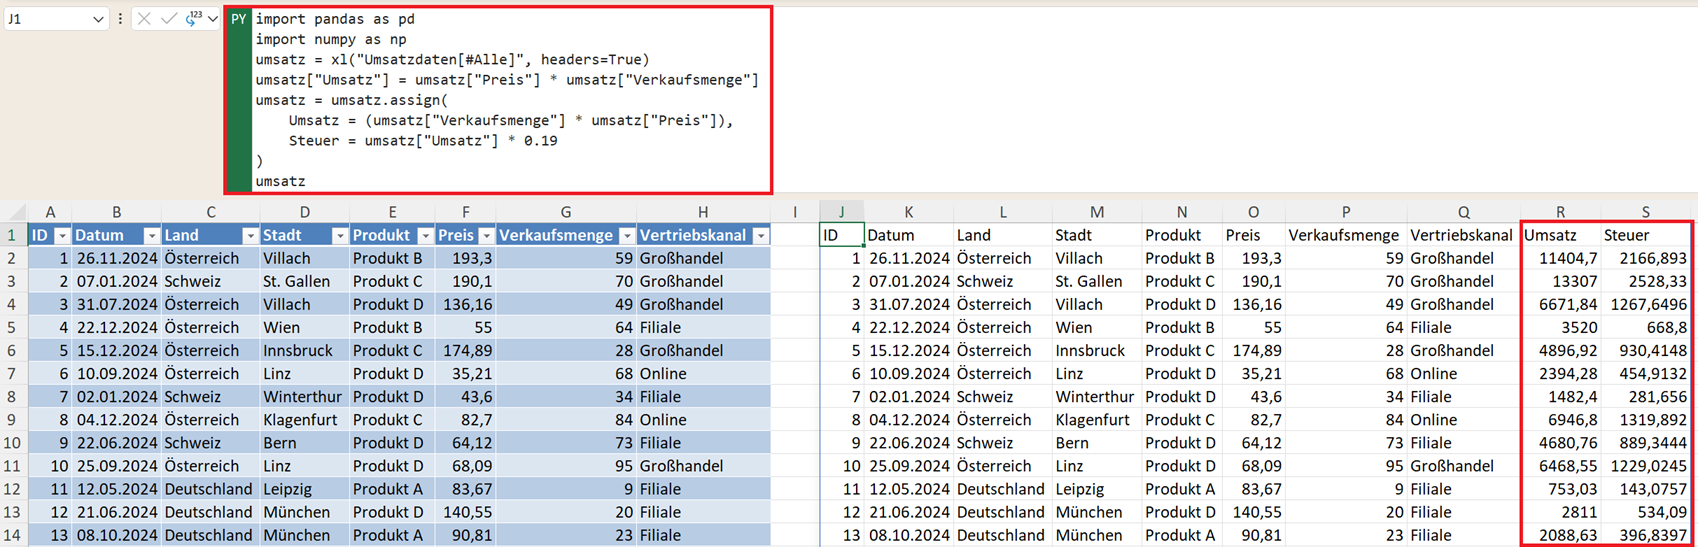Open the Verkaufsmenge filter dropdown

(x=627, y=236)
